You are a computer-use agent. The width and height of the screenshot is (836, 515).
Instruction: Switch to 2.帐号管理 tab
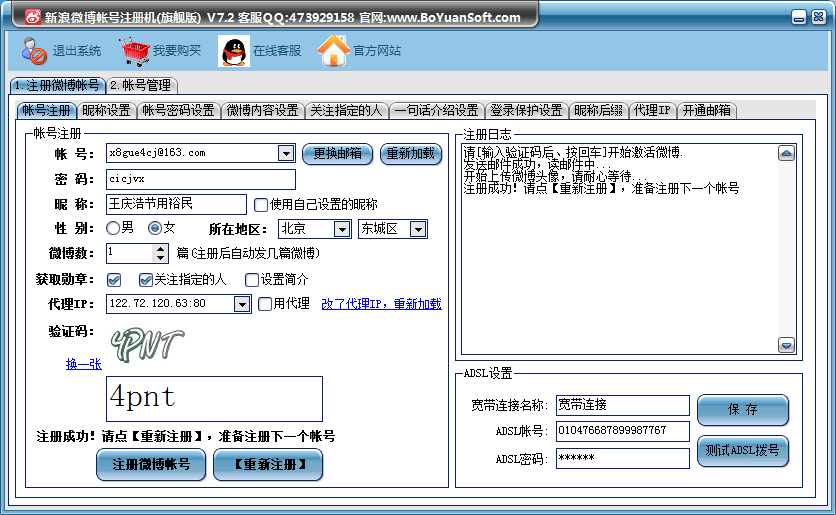click(141, 85)
